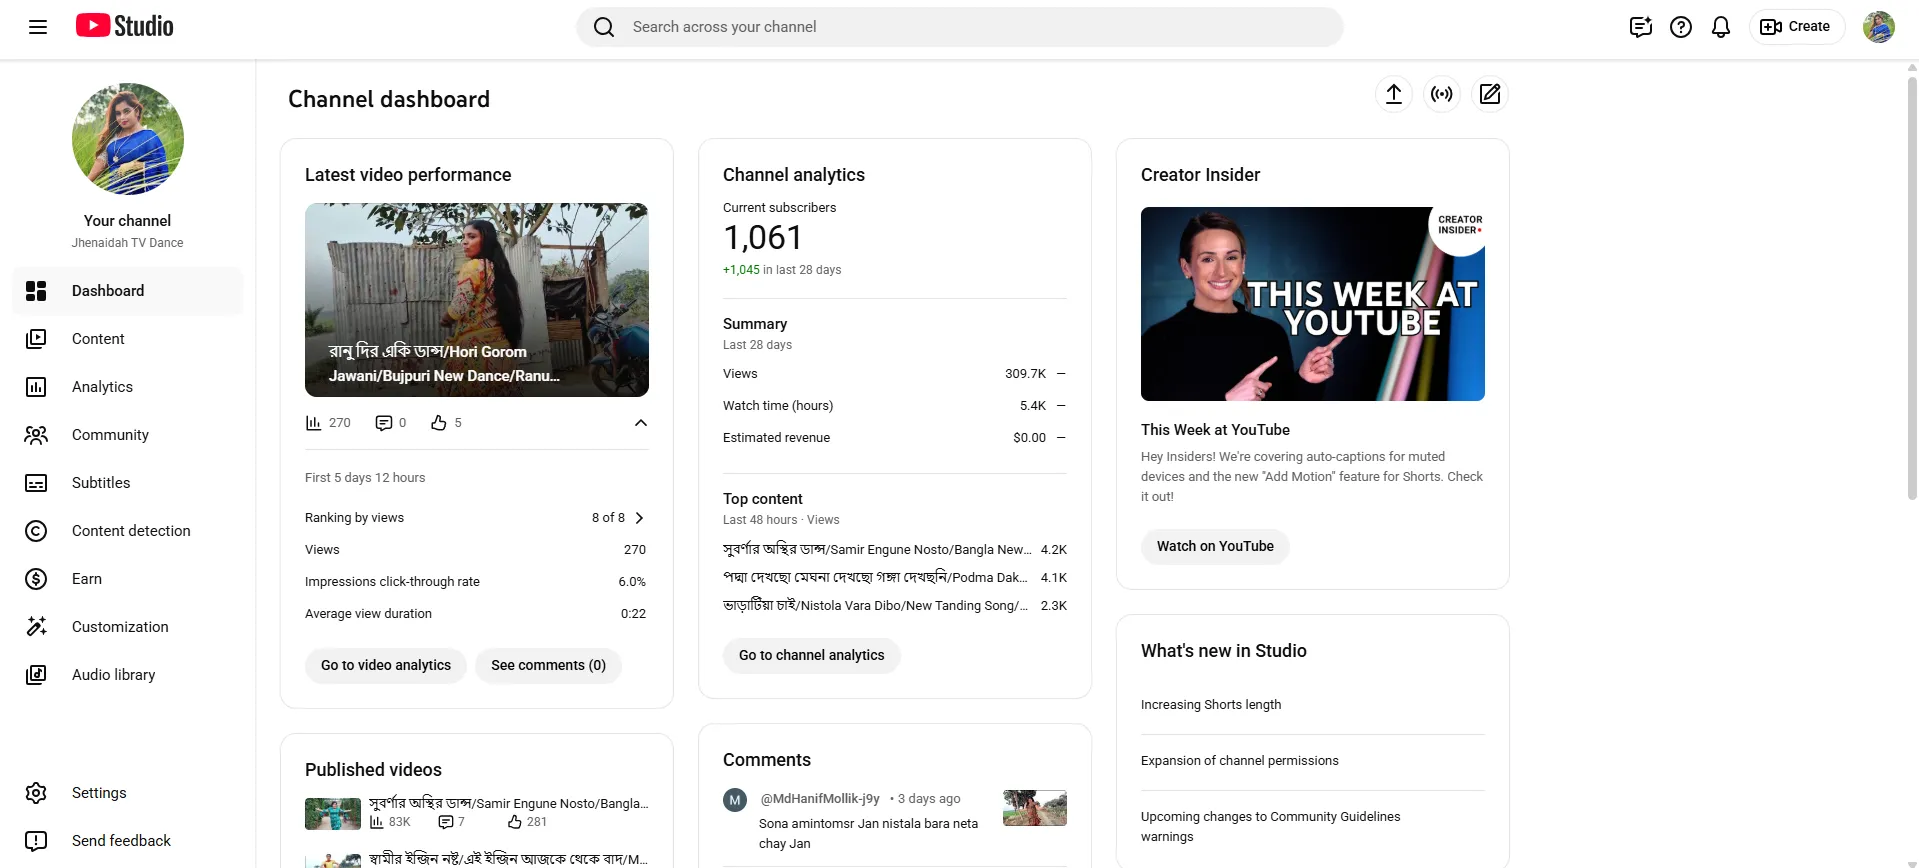Click the YouTube Studio logo

tap(124, 26)
